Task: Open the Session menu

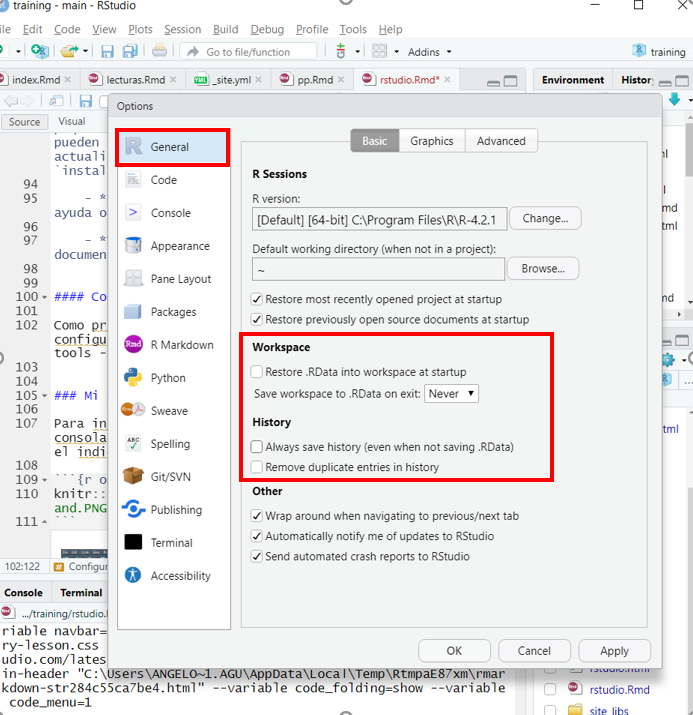Action: click(x=182, y=29)
